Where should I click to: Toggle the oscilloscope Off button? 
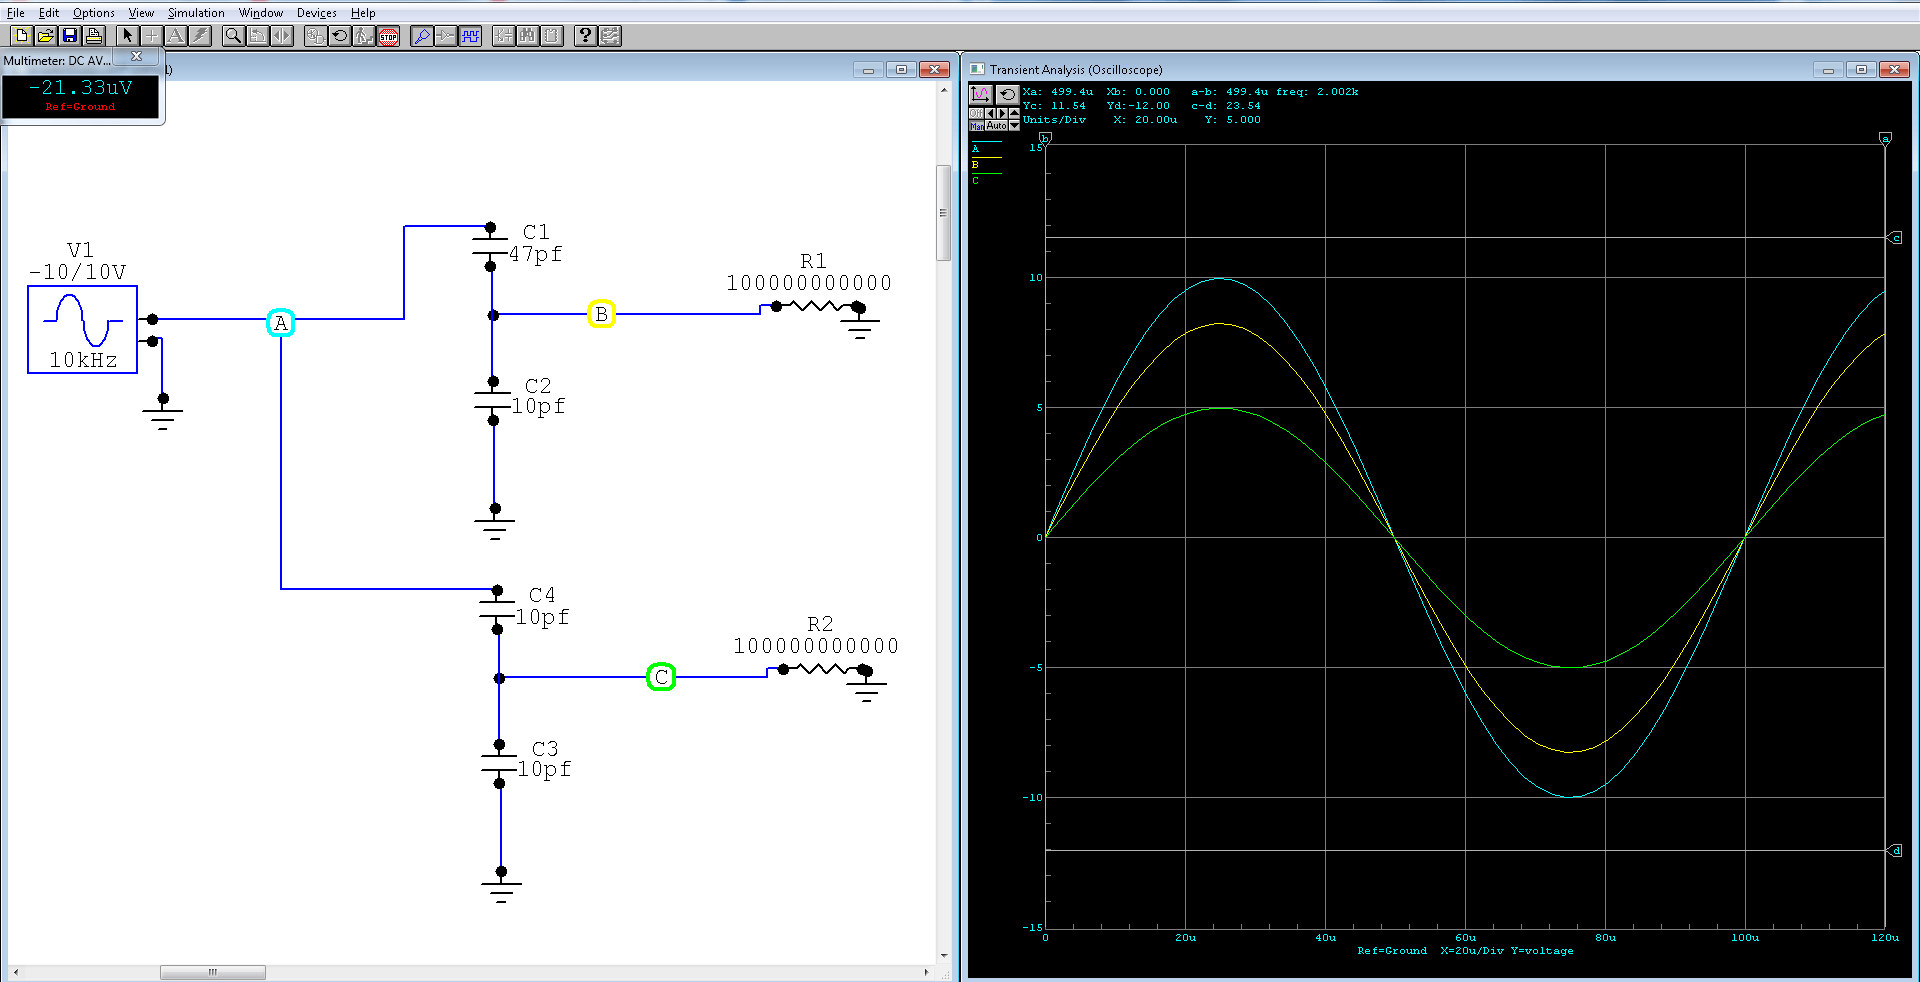(x=977, y=113)
